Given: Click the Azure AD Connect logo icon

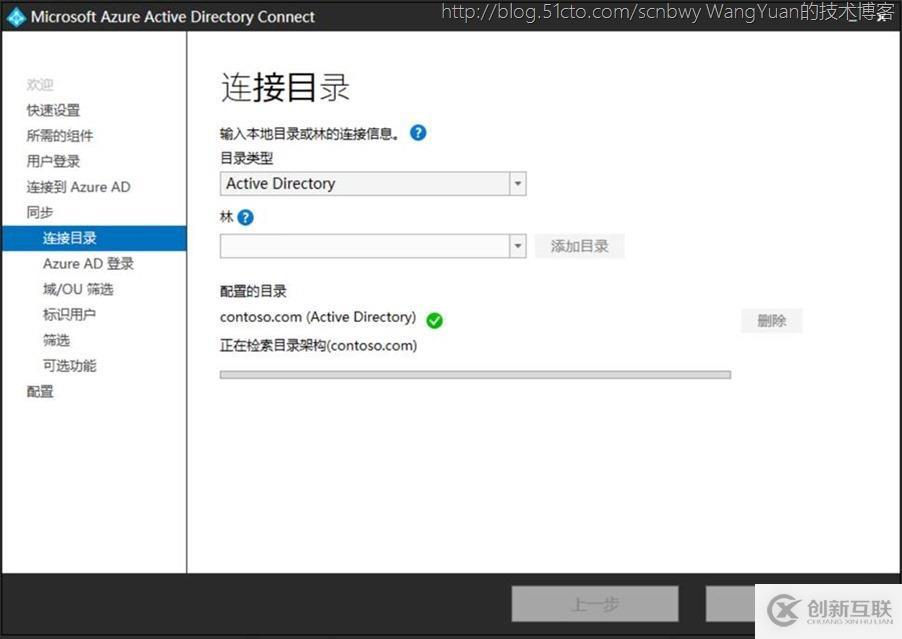Looking at the screenshot, I should 16,17.
